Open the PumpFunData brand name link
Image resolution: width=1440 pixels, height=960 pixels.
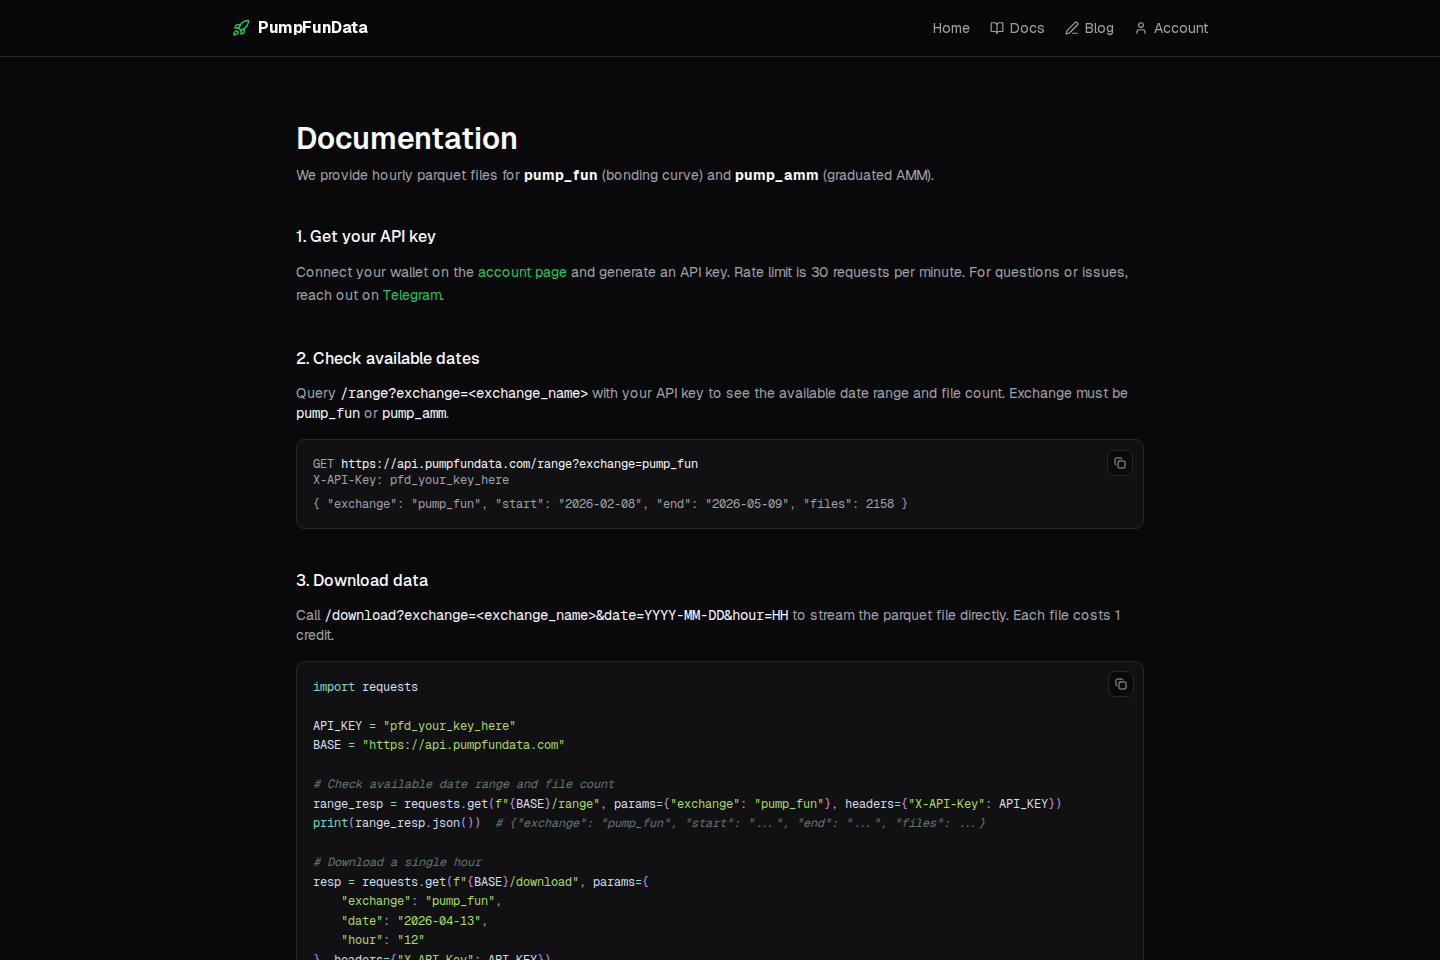point(312,28)
